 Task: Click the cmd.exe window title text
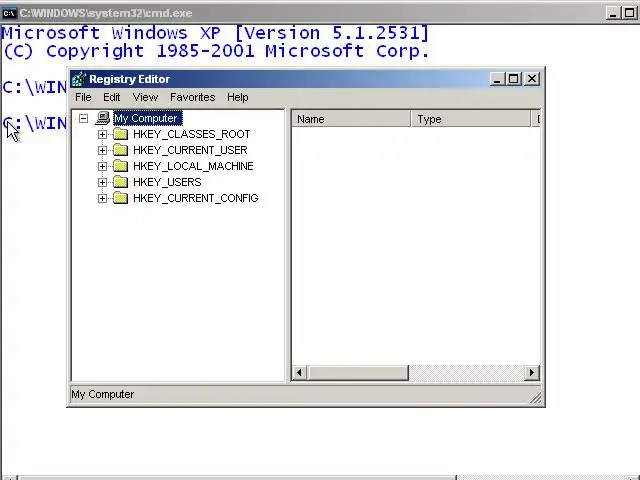pyautogui.click(x=106, y=13)
